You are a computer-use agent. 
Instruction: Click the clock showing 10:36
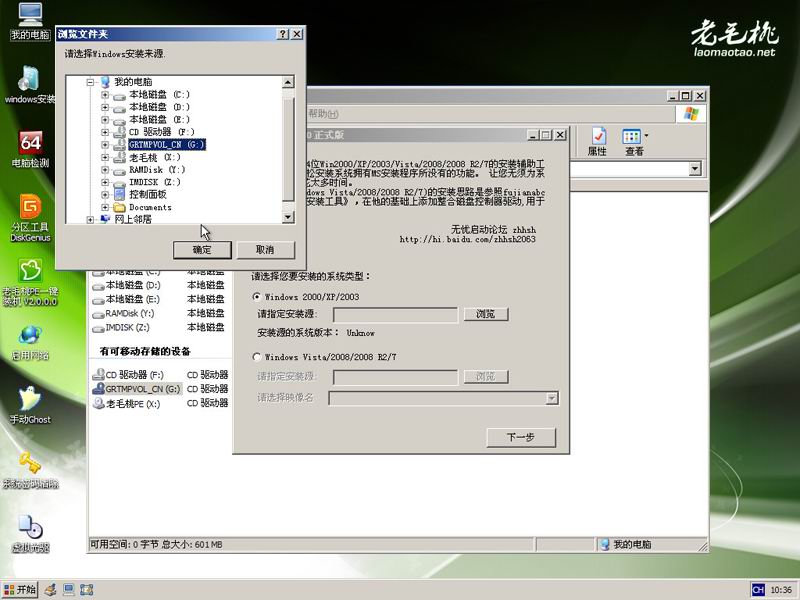(781, 590)
